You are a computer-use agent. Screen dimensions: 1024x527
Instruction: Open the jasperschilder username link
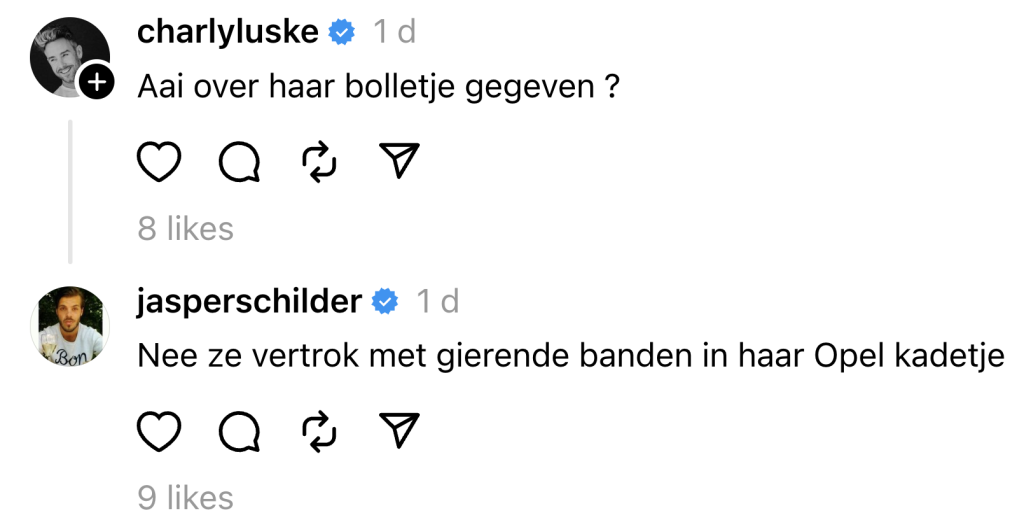(249, 301)
